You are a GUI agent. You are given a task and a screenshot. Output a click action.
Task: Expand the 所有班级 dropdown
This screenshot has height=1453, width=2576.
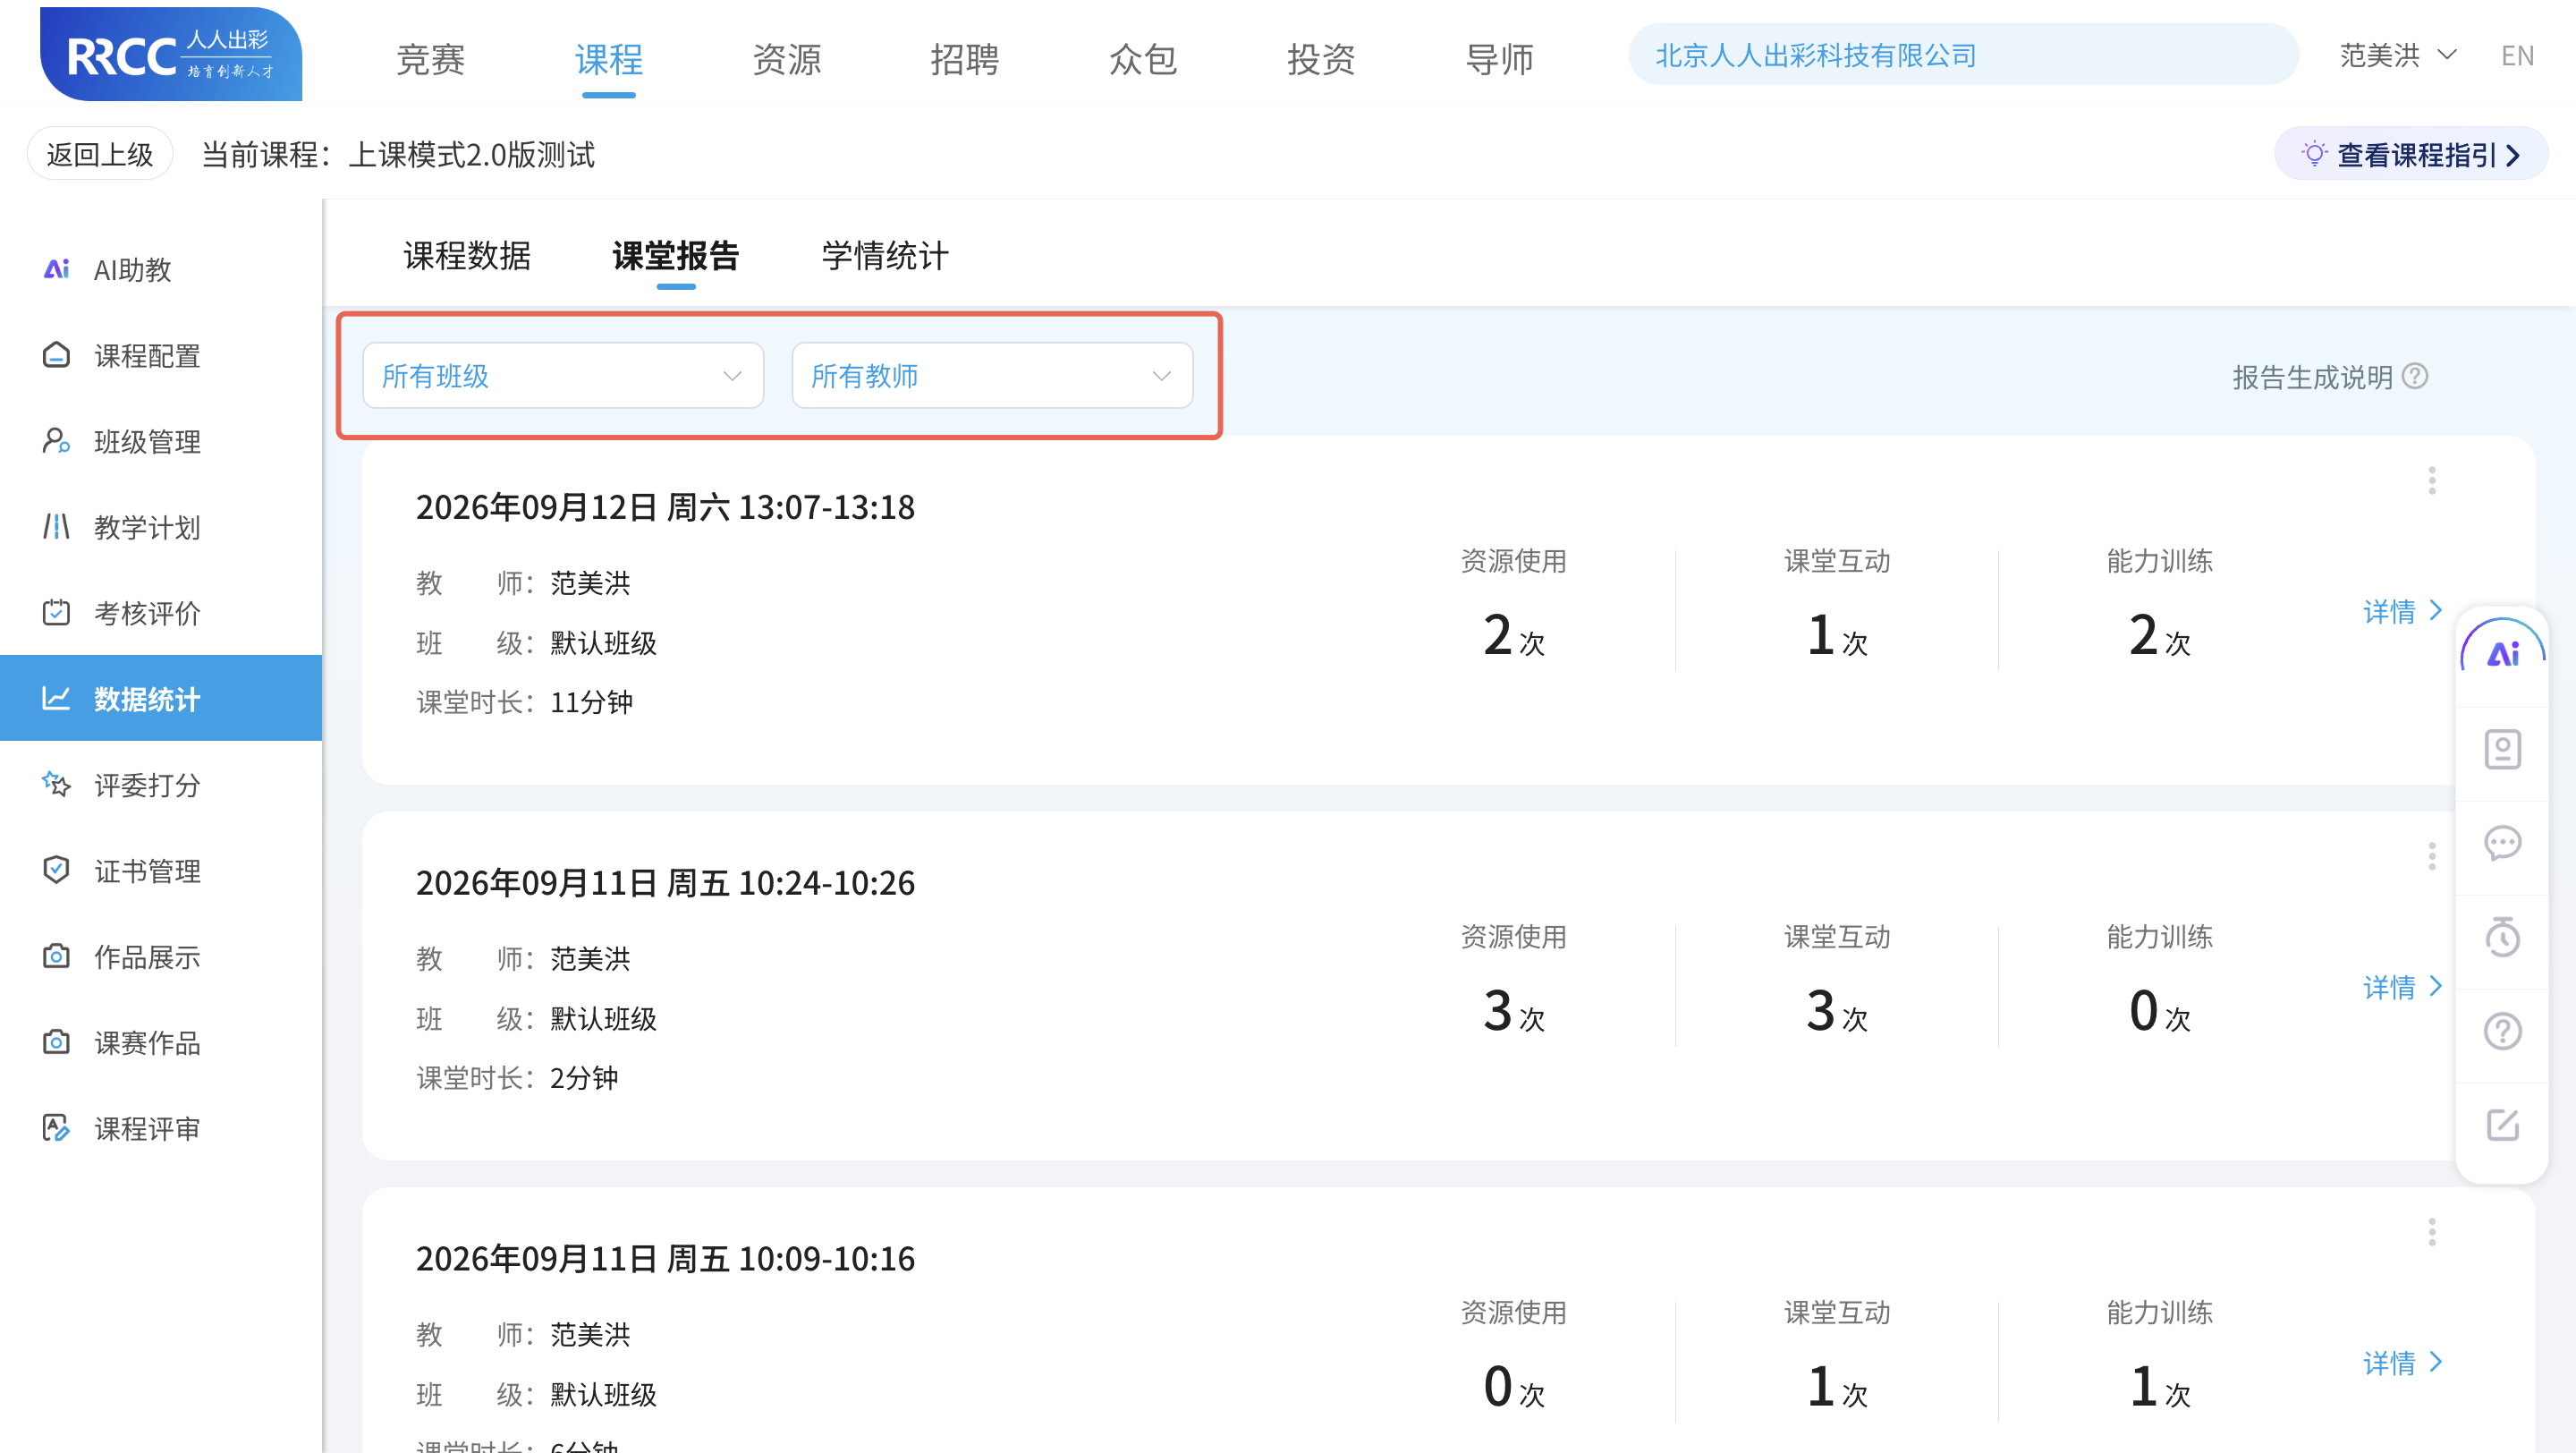pos(563,376)
